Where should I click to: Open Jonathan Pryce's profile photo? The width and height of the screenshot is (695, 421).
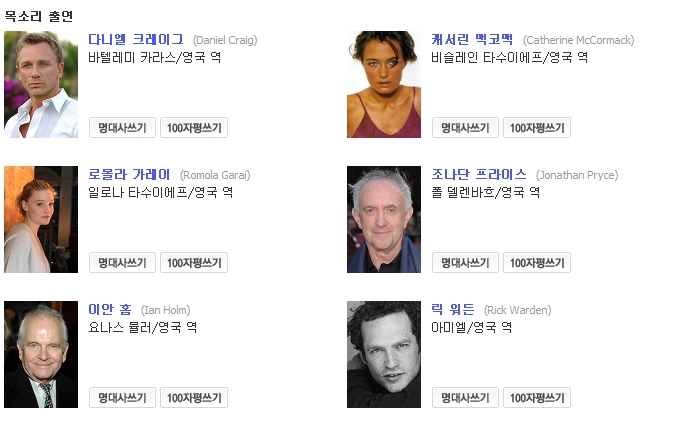(384, 219)
